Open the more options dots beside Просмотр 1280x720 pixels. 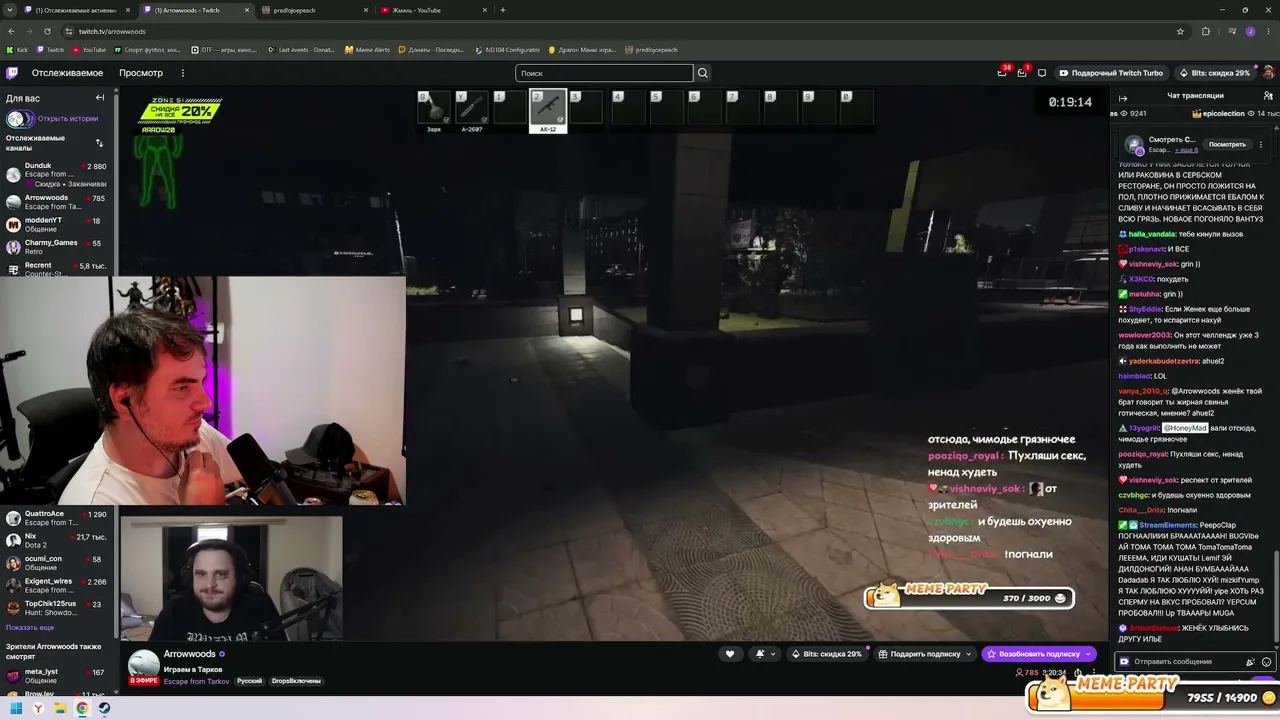tap(182, 73)
